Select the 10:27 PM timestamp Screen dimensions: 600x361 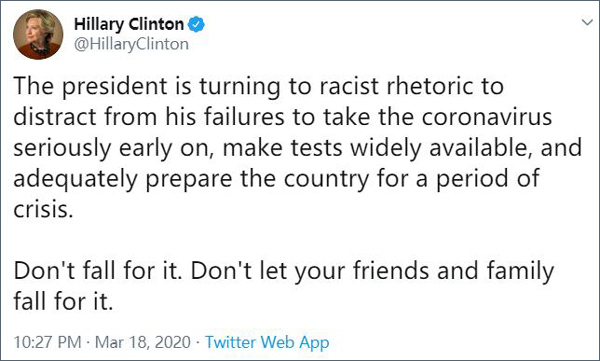point(47,342)
